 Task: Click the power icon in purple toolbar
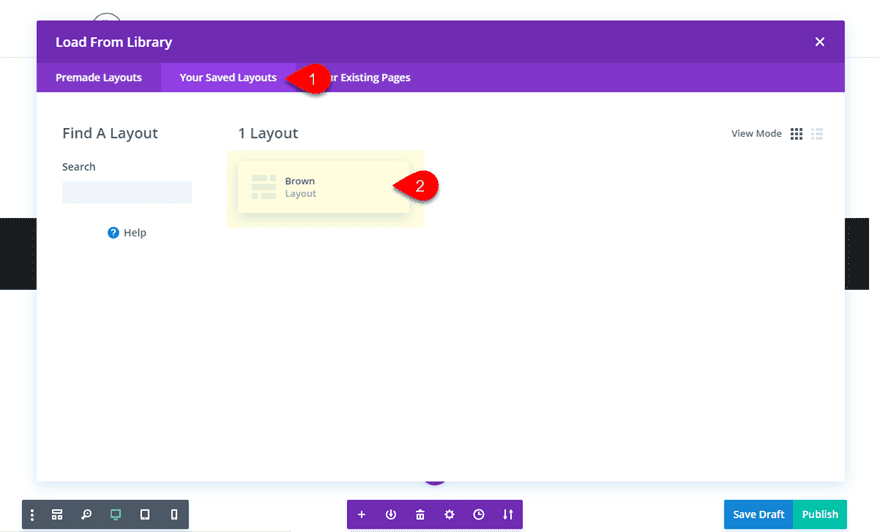[x=391, y=515]
